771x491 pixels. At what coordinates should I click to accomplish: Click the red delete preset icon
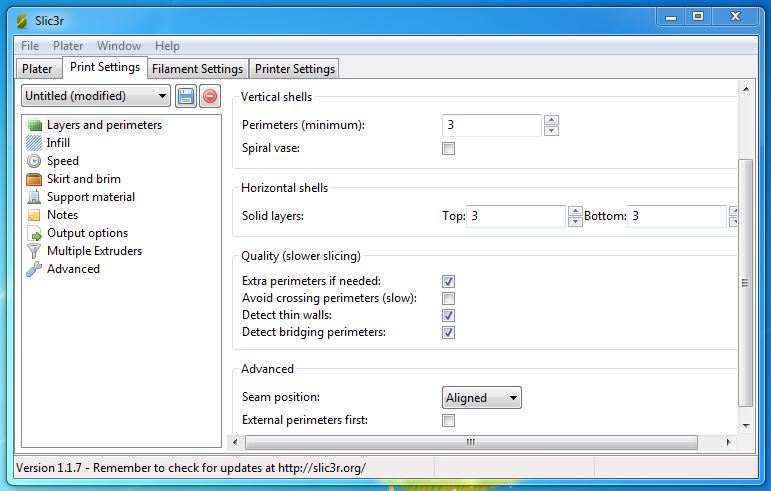click(210, 96)
